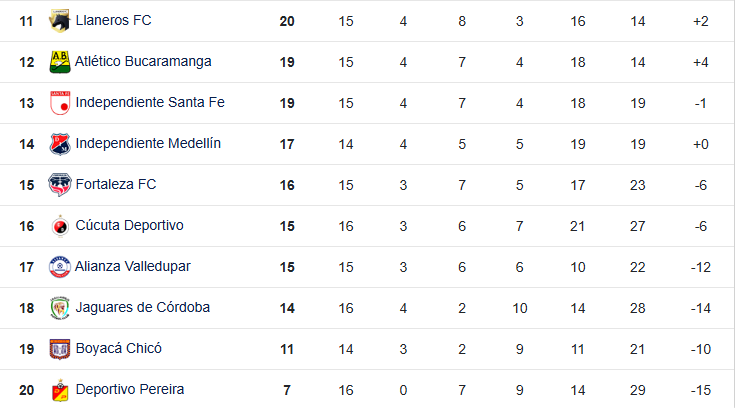Click the Independiente Santa Fe crest
This screenshot has height=408, width=736.
click(x=60, y=103)
